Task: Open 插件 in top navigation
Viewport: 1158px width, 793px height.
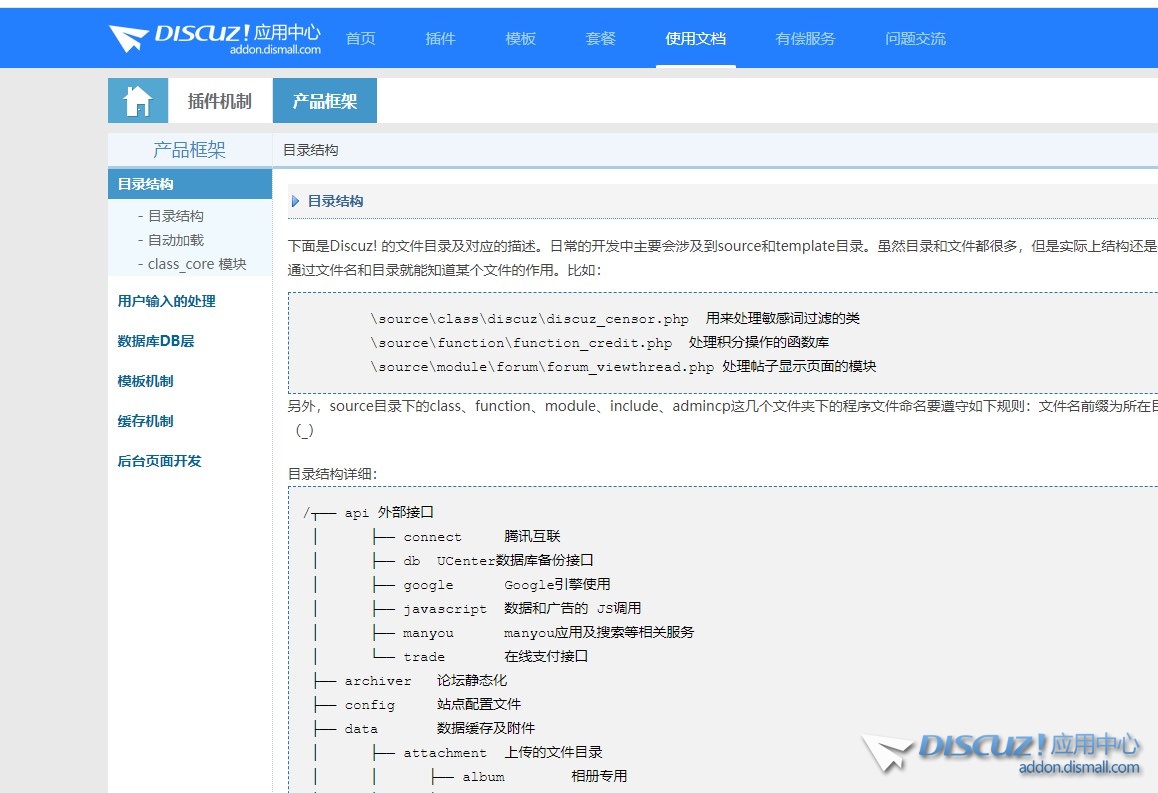Action: (x=440, y=38)
